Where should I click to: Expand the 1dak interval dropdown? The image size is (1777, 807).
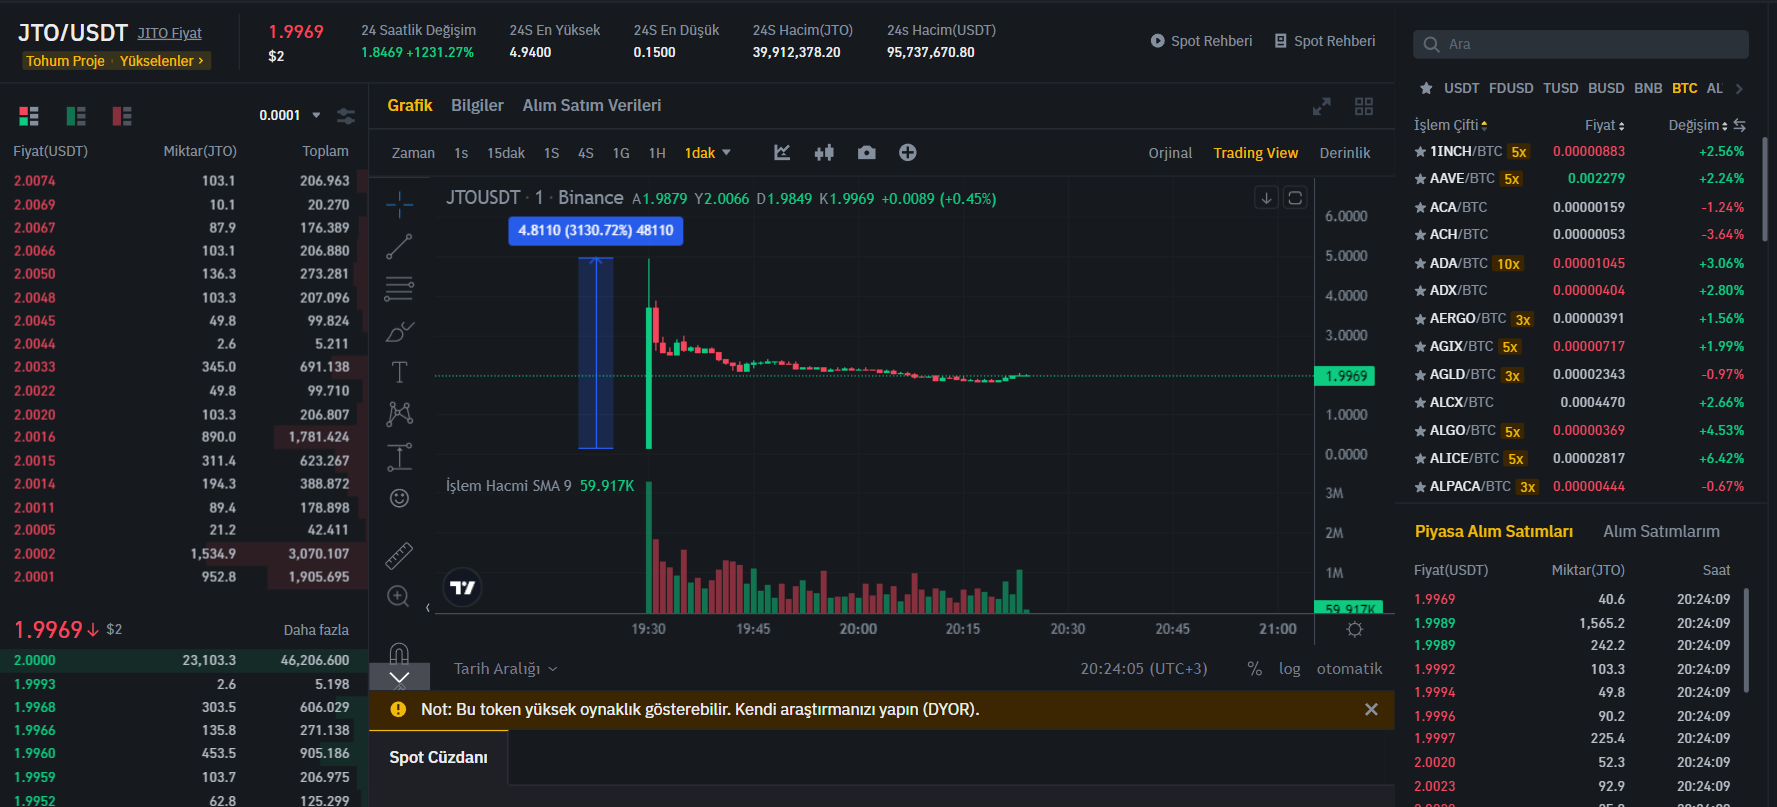(708, 153)
